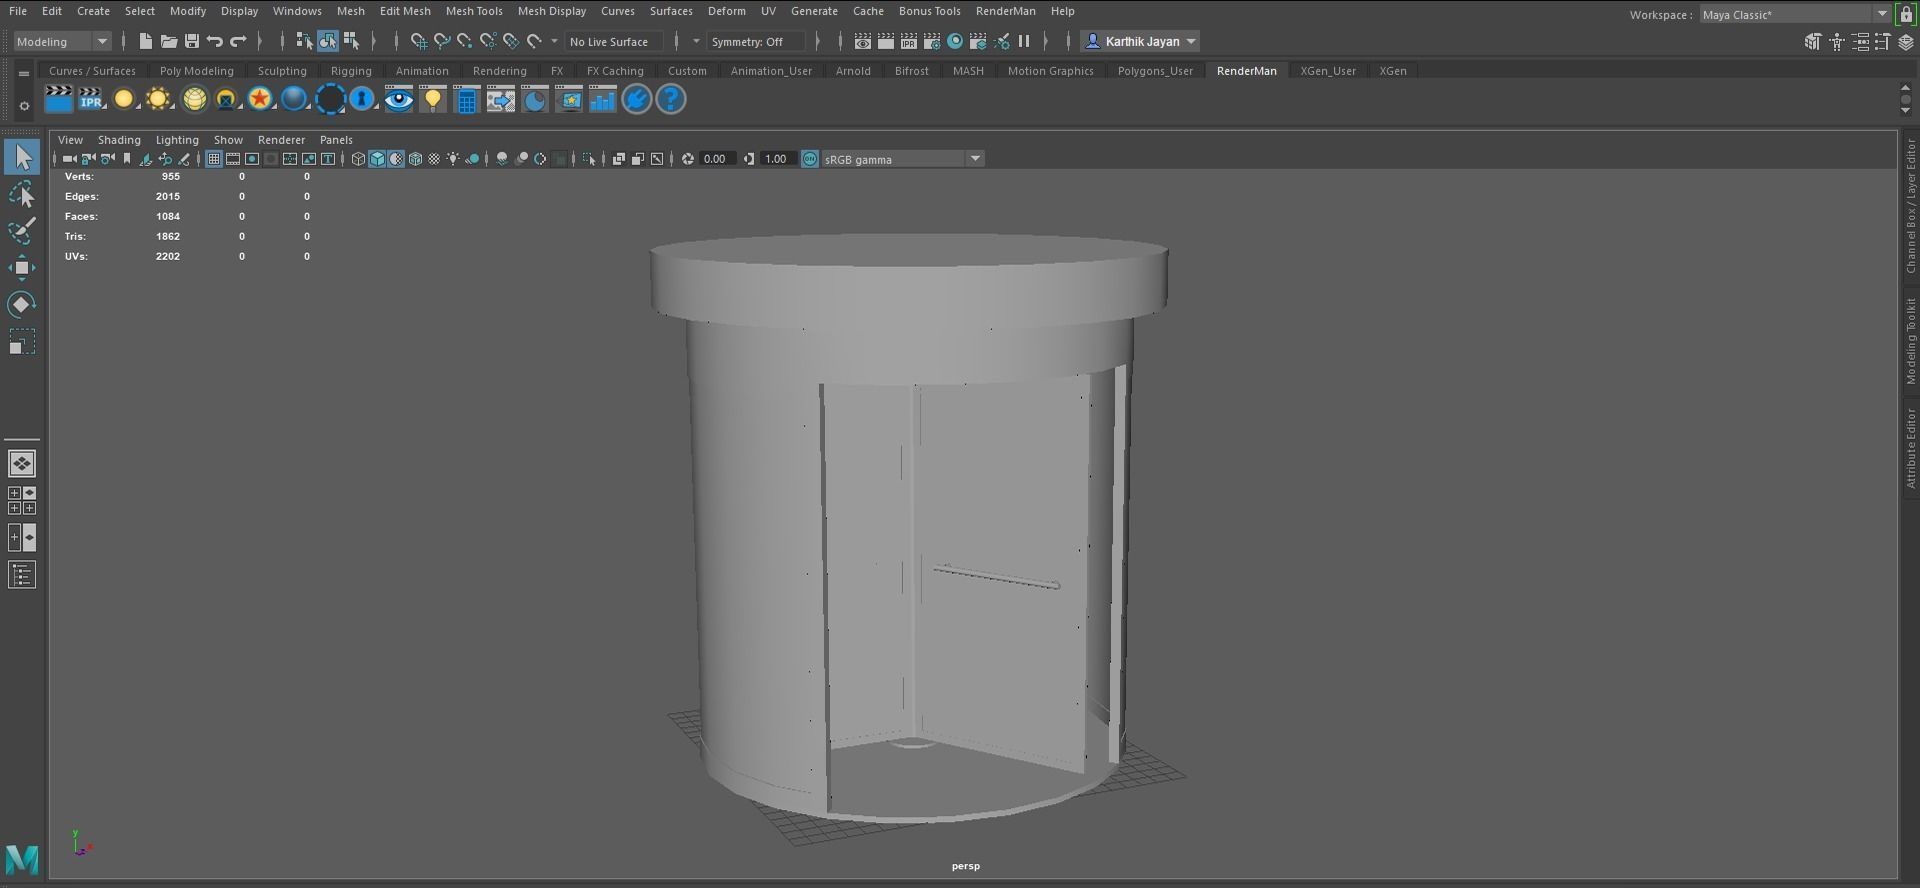Click the blue sphere material shelf icon
1920x888 pixels.
pos(294,99)
